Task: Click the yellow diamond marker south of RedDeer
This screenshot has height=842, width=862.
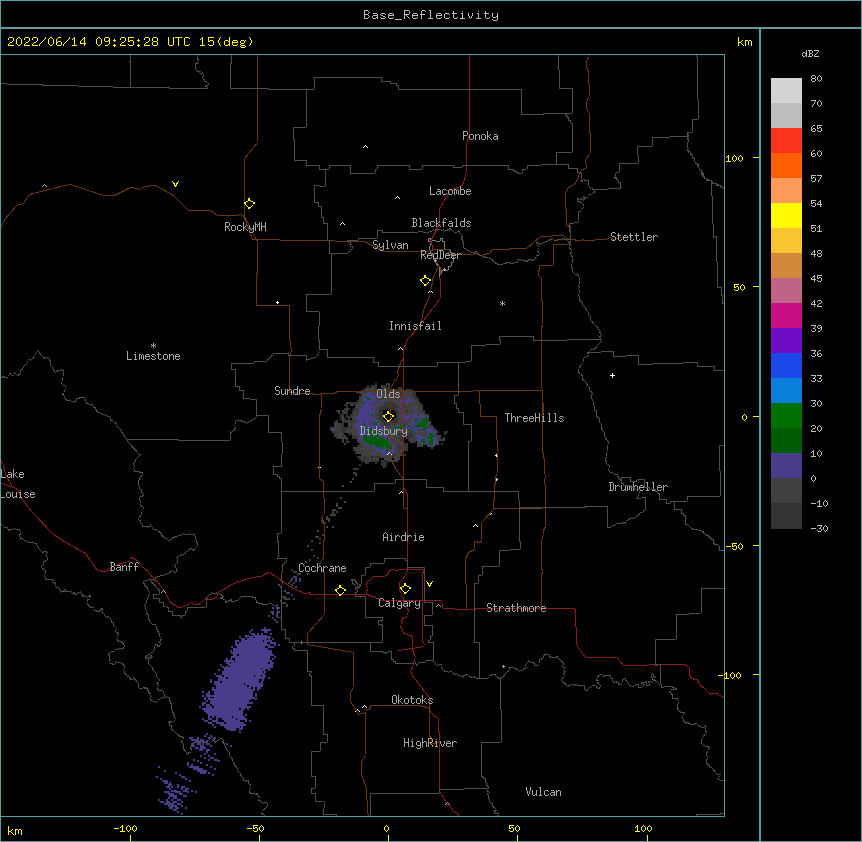Action: tap(425, 281)
